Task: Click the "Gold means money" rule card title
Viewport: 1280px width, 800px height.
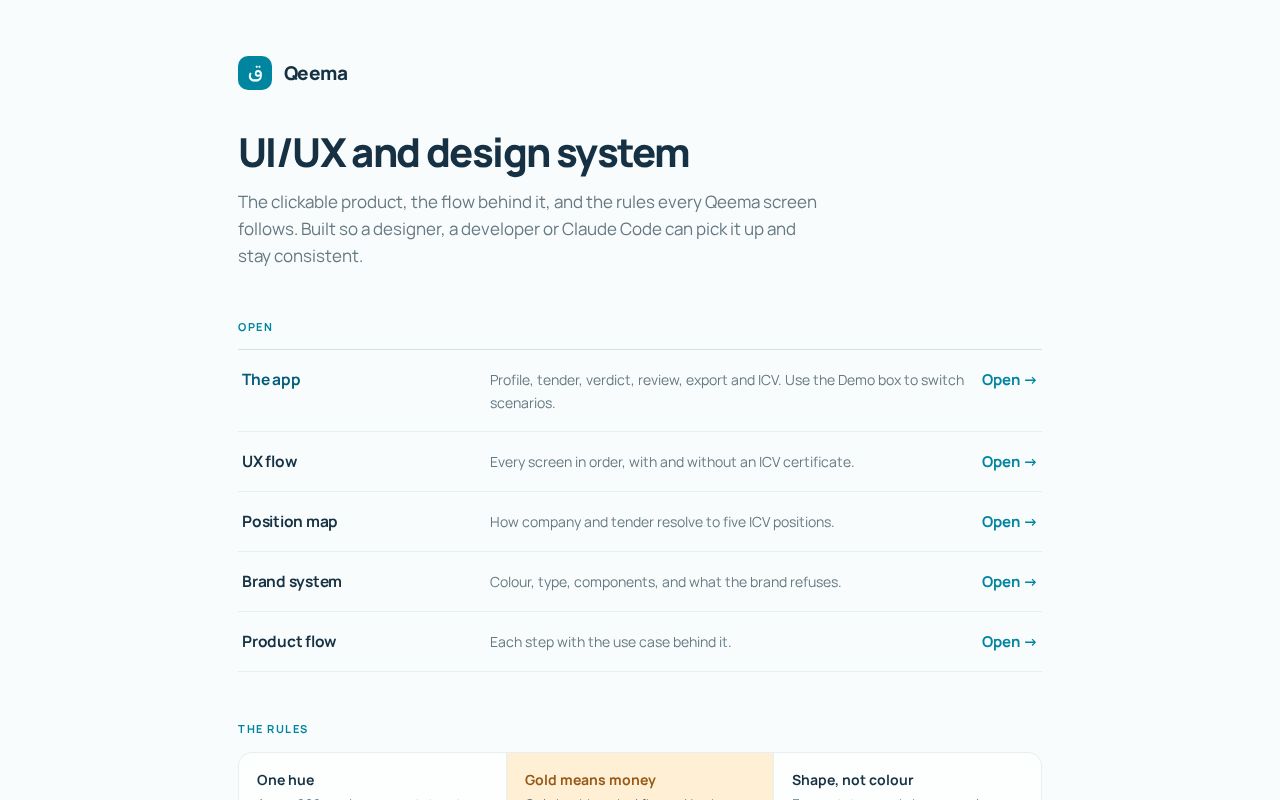Action: click(590, 780)
